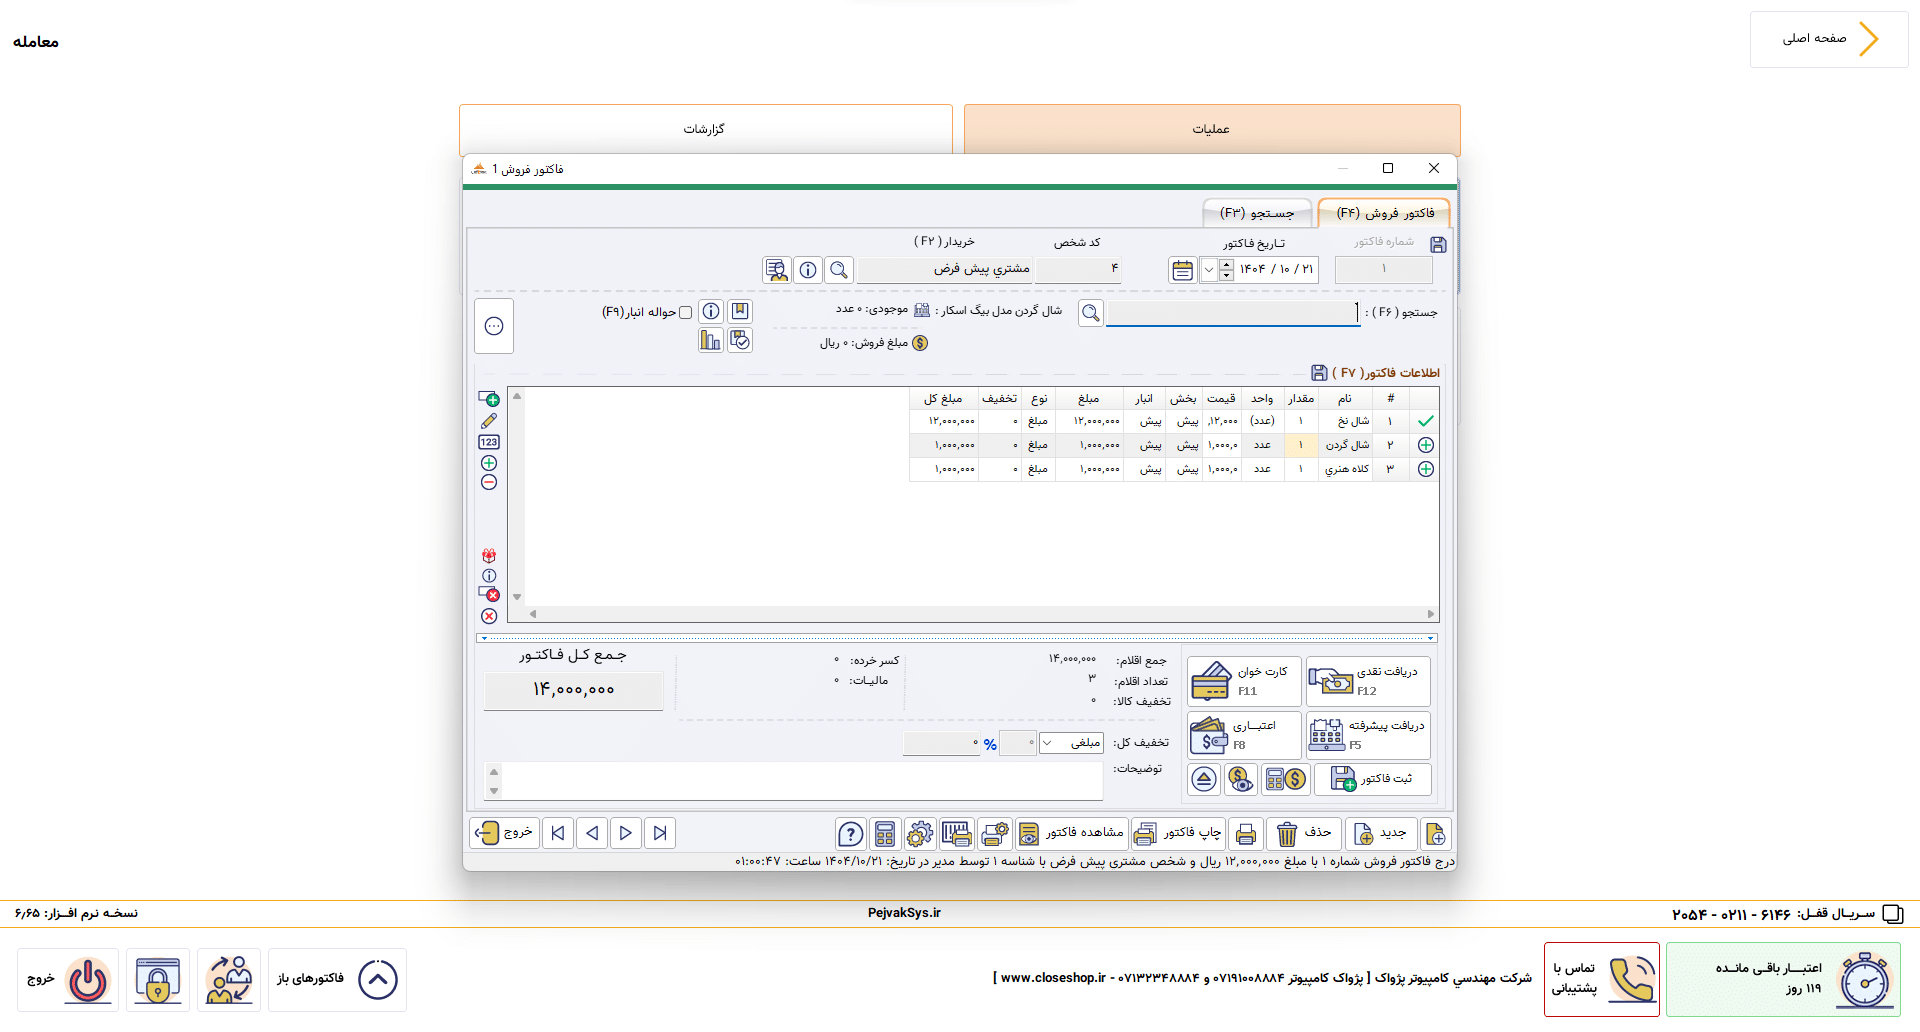Click the save icon beside اطلاعات فاکتور (F7)
Image resolution: width=1920 pixels, height=1032 pixels.
point(1319,373)
